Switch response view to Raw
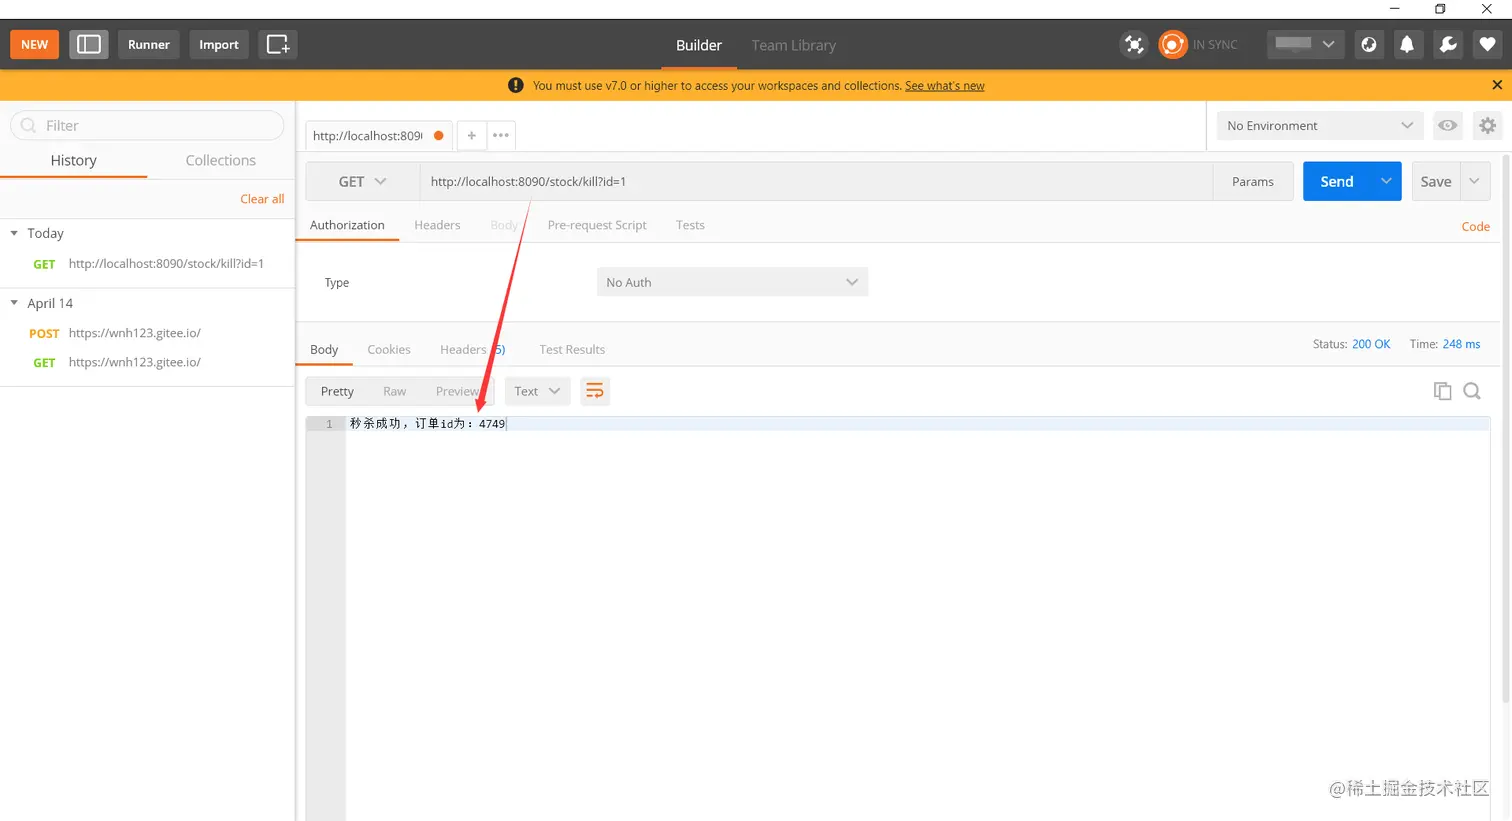Screen dimensions: 1512x821 pyautogui.click(x=394, y=391)
